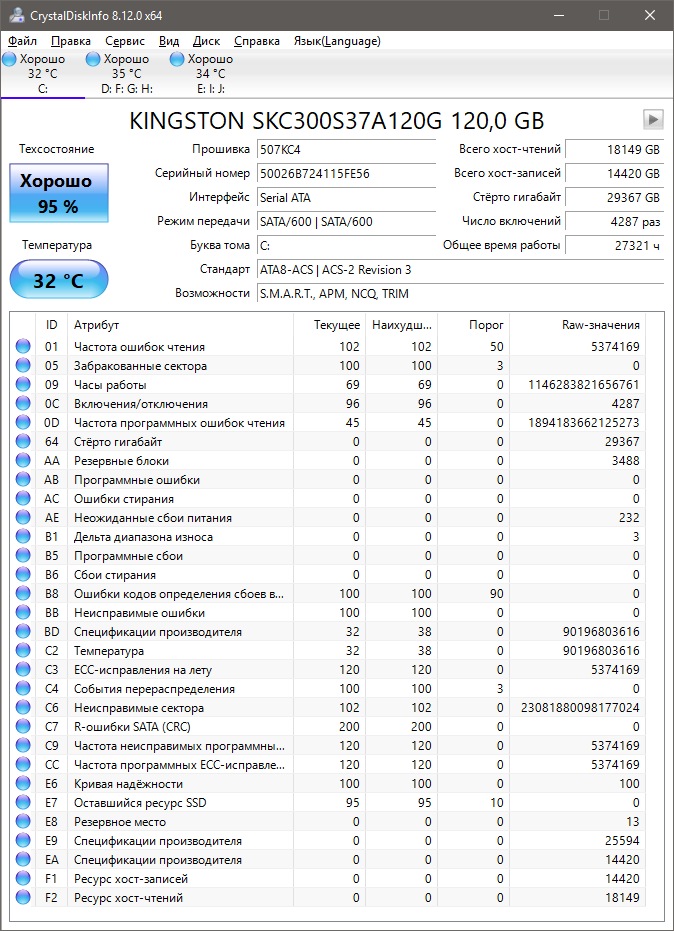Click the next disk arrow button
This screenshot has width=674, height=931.
click(653, 119)
